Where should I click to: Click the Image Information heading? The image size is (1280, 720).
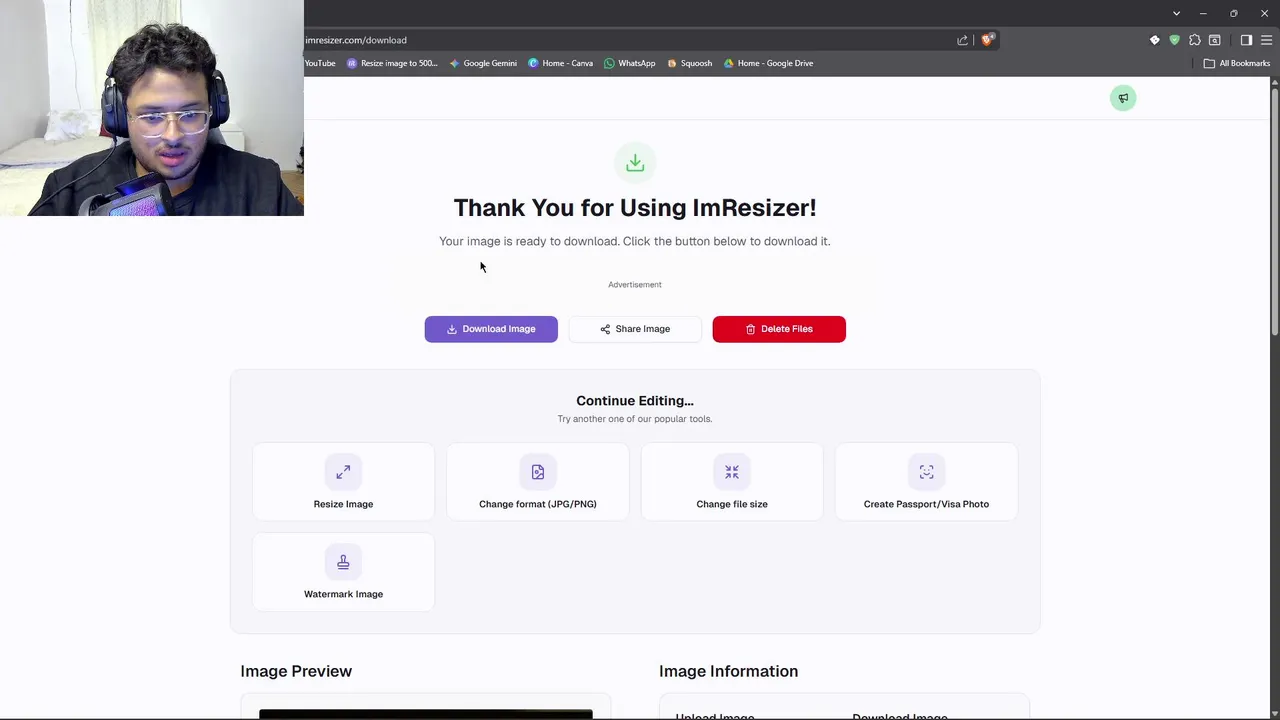728,671
